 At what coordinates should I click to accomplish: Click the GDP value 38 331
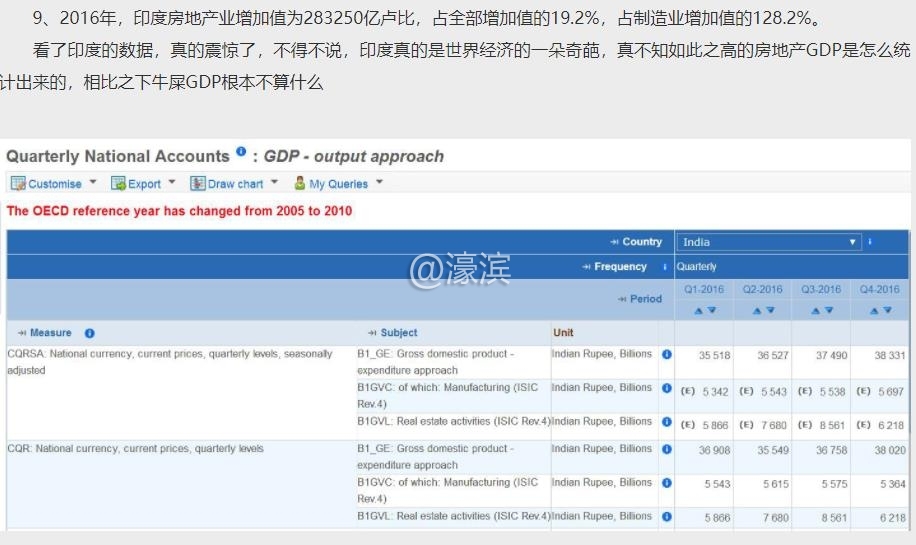point(890,355)
